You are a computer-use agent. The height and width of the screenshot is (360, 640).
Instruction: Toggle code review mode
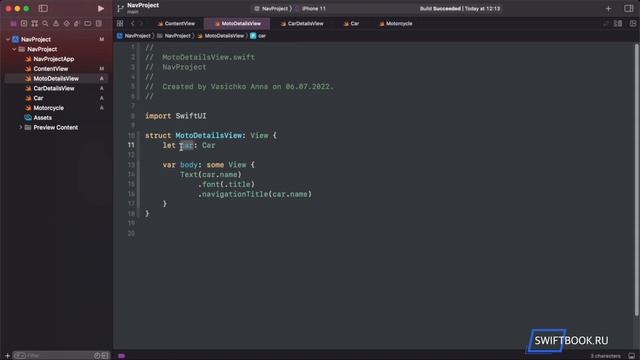606,24
